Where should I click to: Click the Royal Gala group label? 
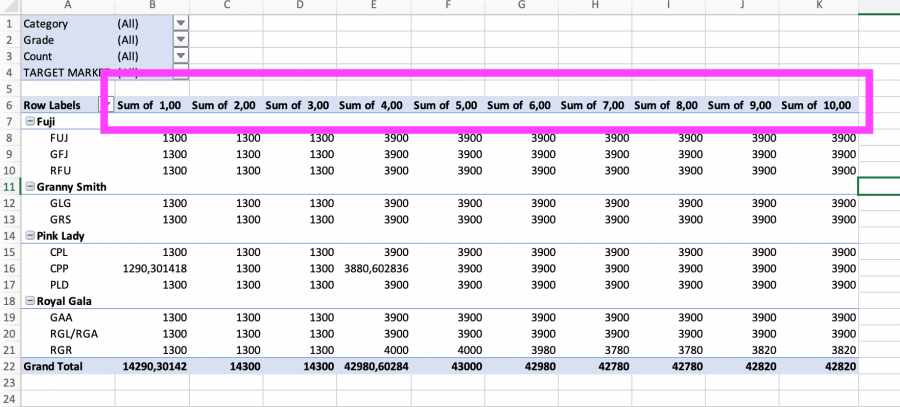pos(64,301)
